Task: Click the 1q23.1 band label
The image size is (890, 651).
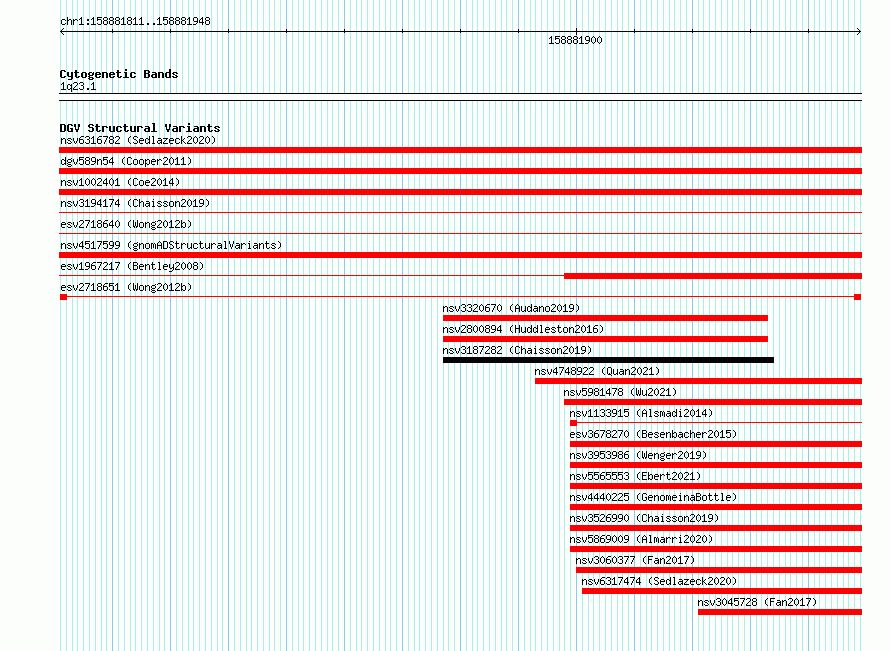Action: pyautogui.click(x=78, y=86)
